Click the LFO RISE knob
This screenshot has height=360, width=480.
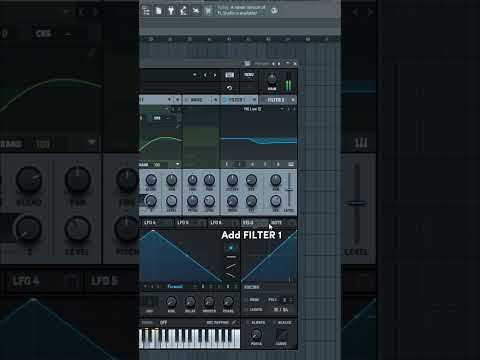(171, 302)
